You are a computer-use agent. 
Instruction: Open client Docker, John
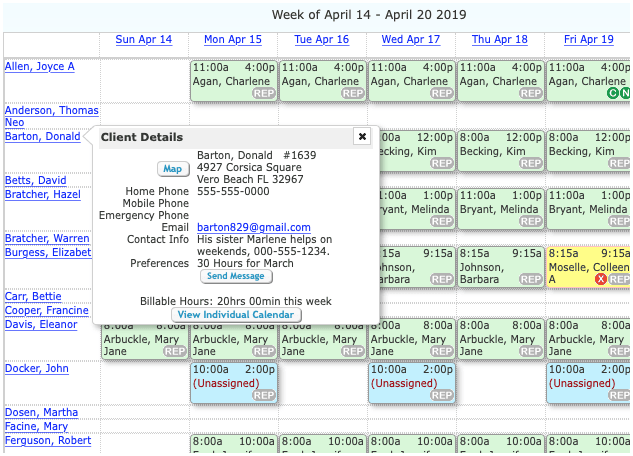pos(37,368)
